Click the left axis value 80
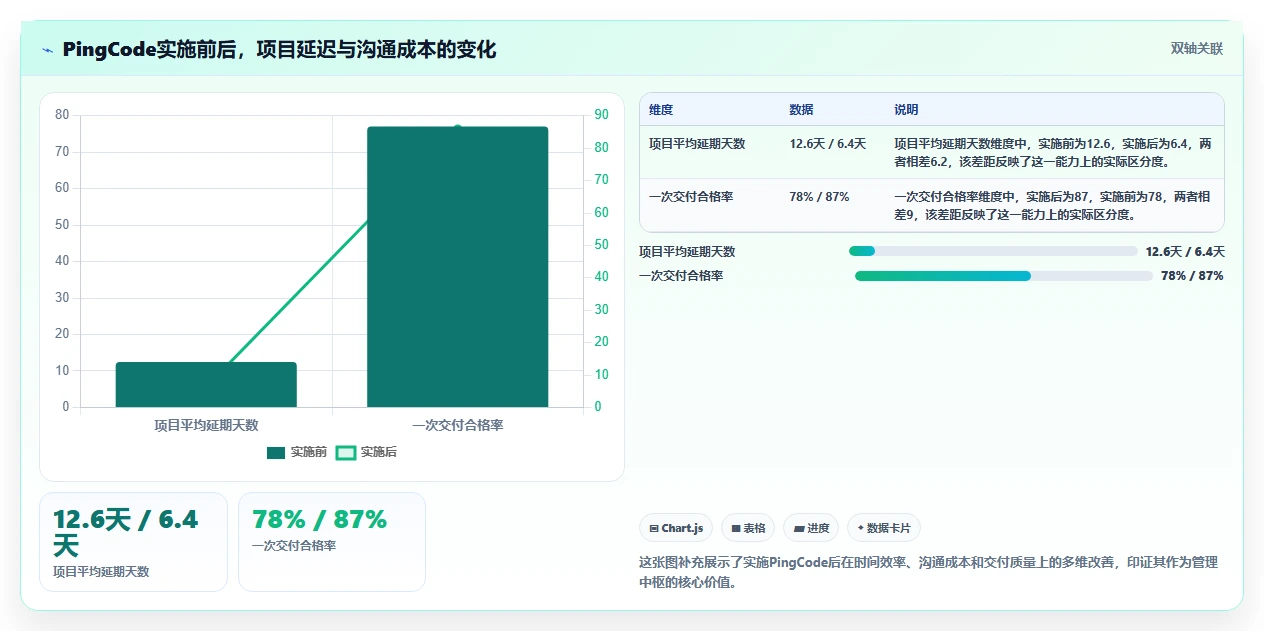 tap(62, 115)
